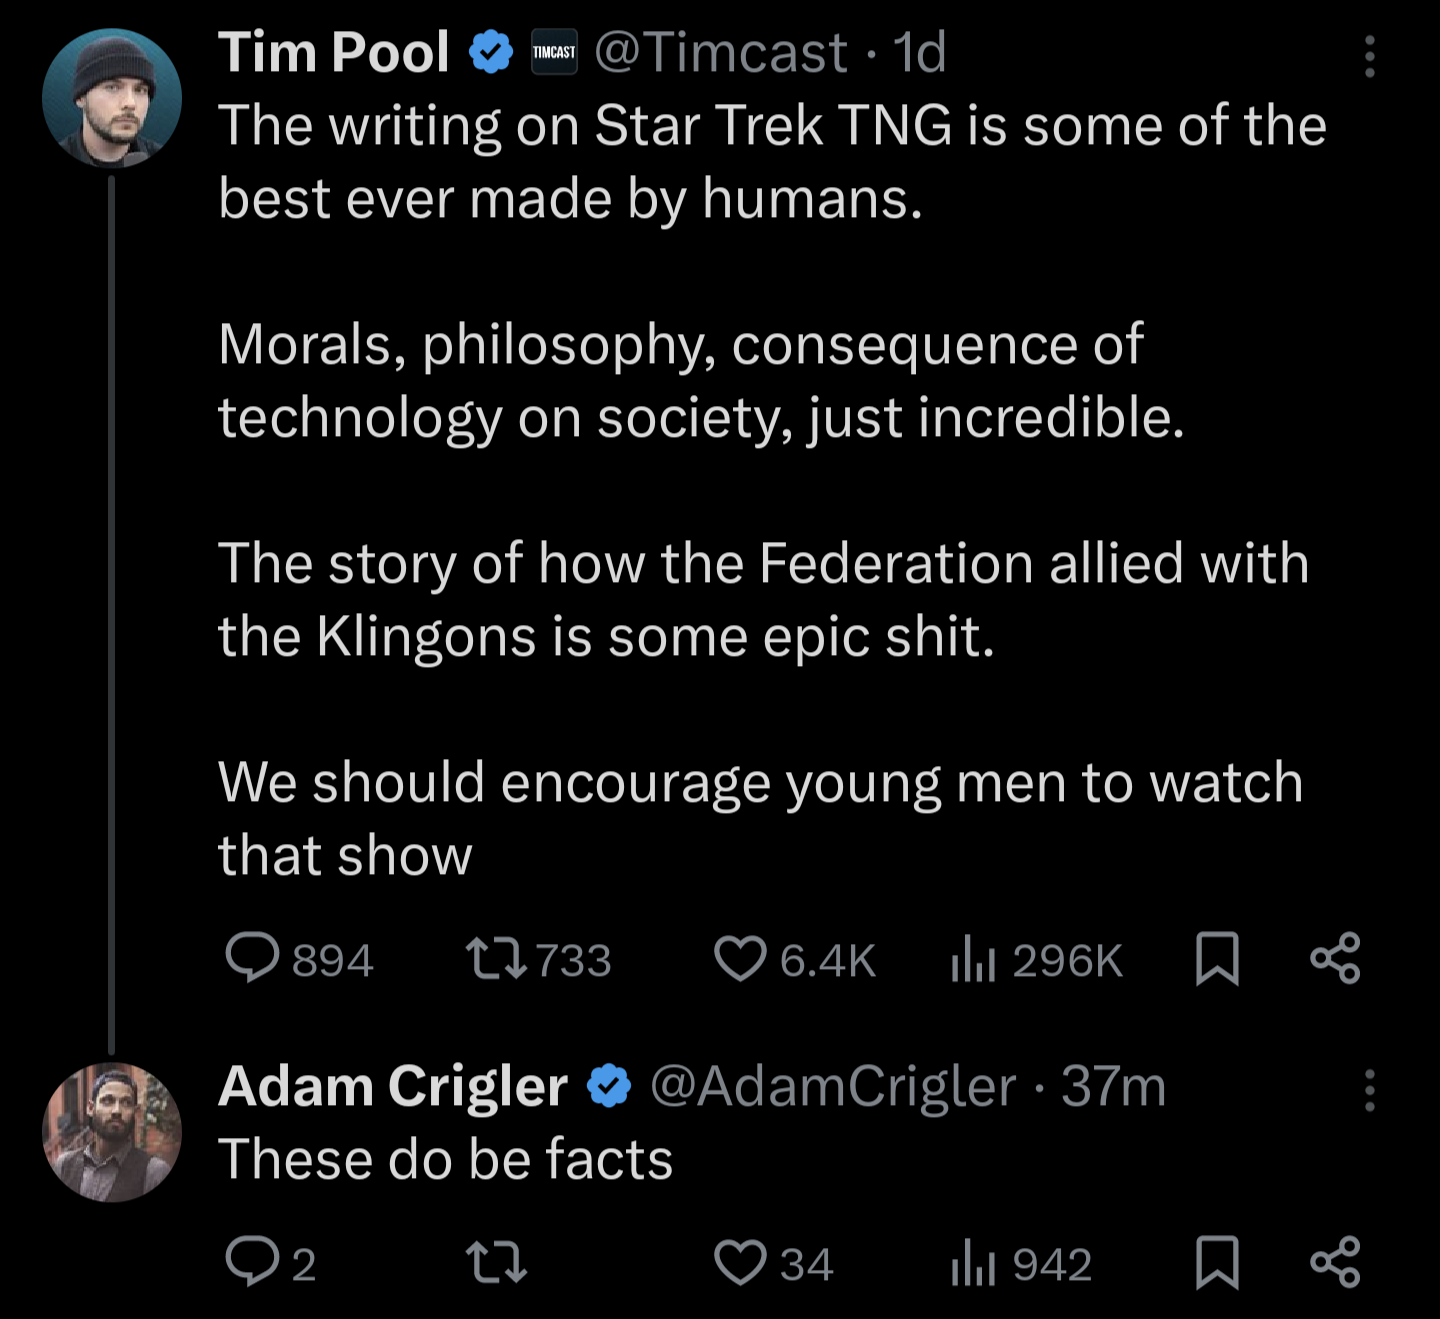
Task: Share Adam Crigler's reply
Action: [x=1335, y=1262]
